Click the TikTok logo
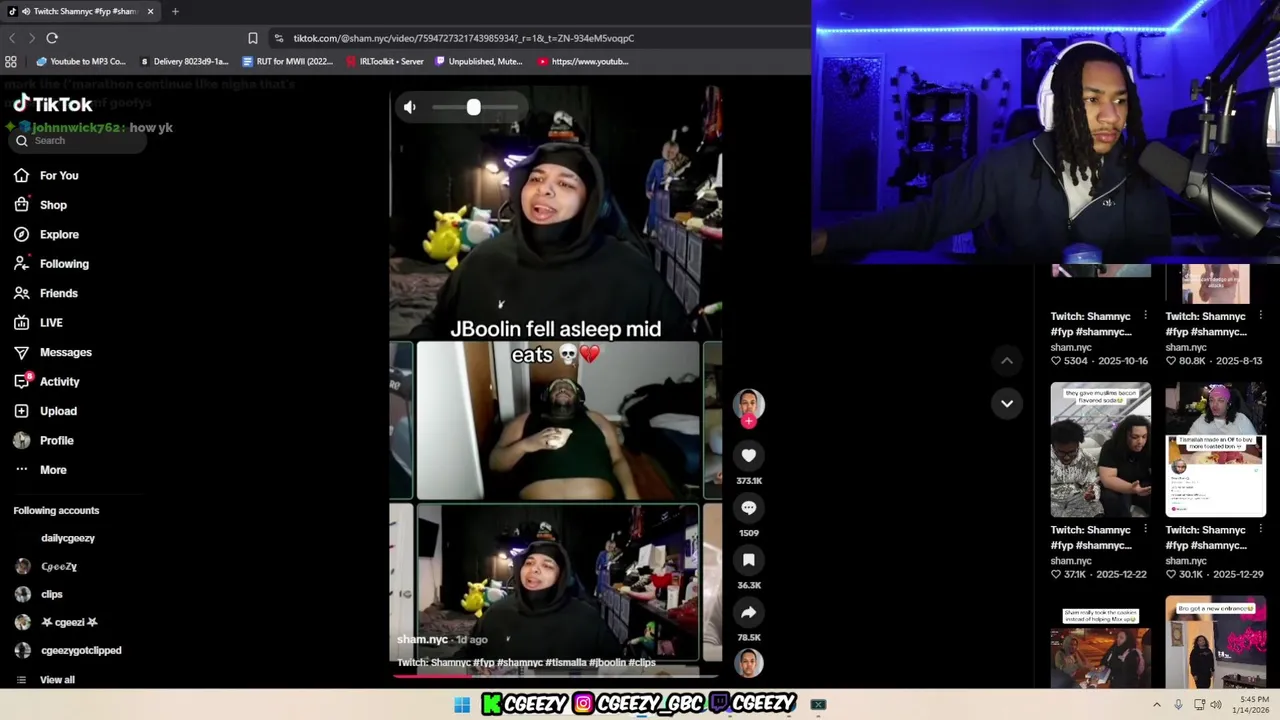This screenshot has height=720, width=1280. pos(53,104)
